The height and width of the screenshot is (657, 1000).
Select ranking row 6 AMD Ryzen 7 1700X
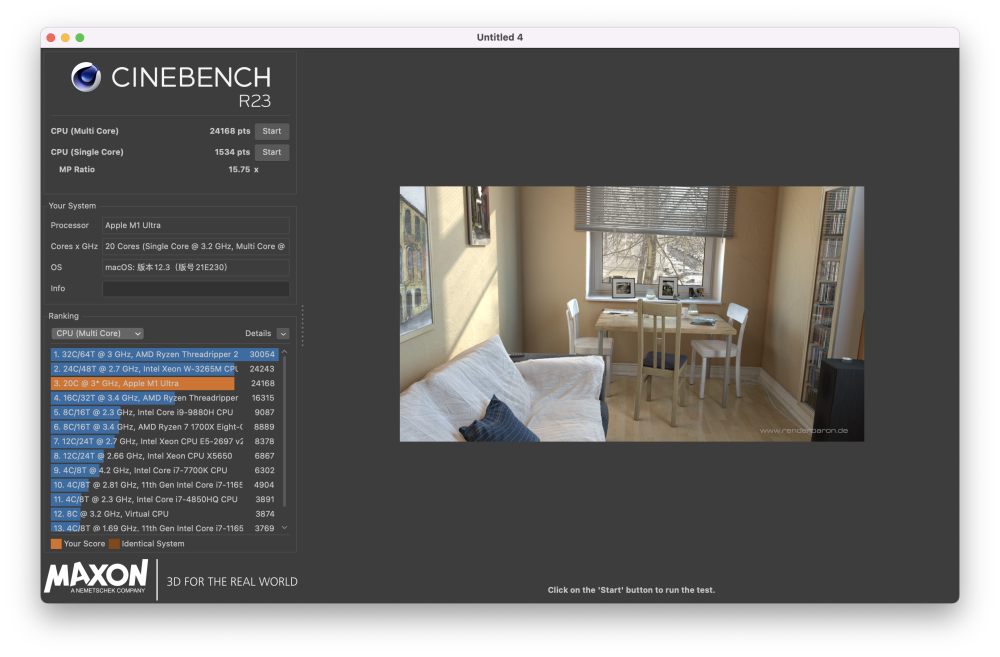165,427
